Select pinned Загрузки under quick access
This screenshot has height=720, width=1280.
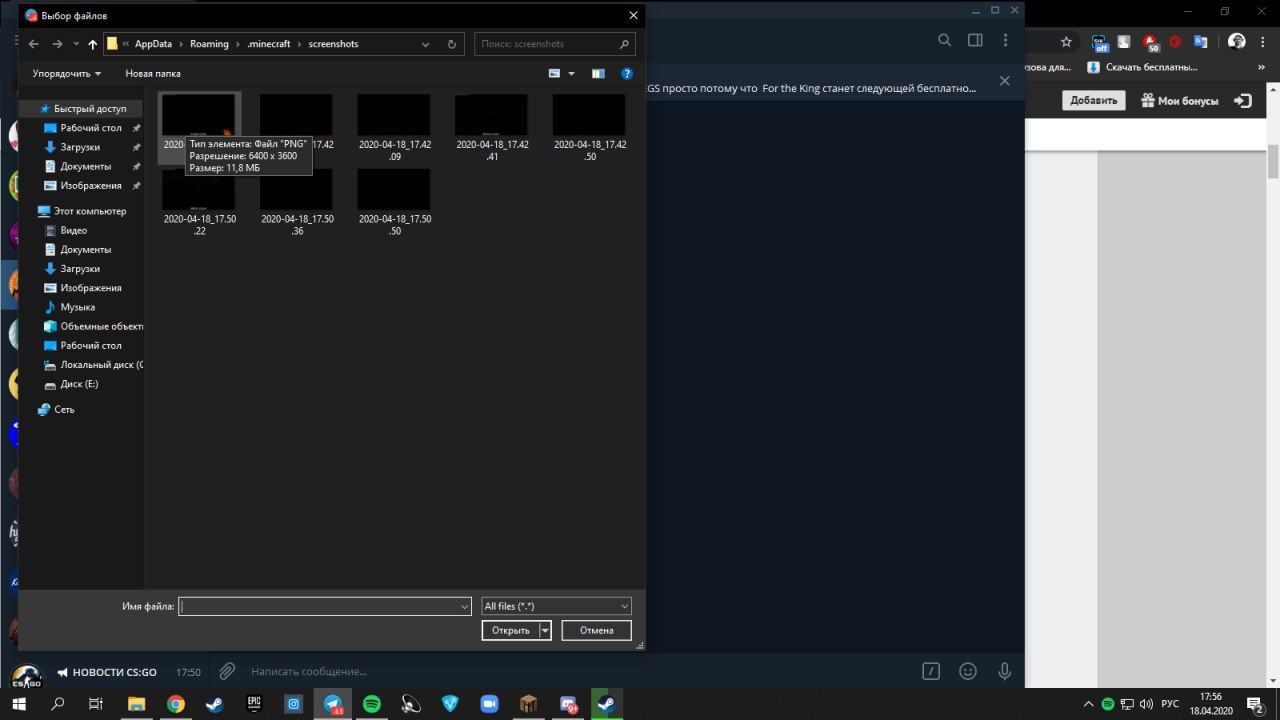click(80, 147)
